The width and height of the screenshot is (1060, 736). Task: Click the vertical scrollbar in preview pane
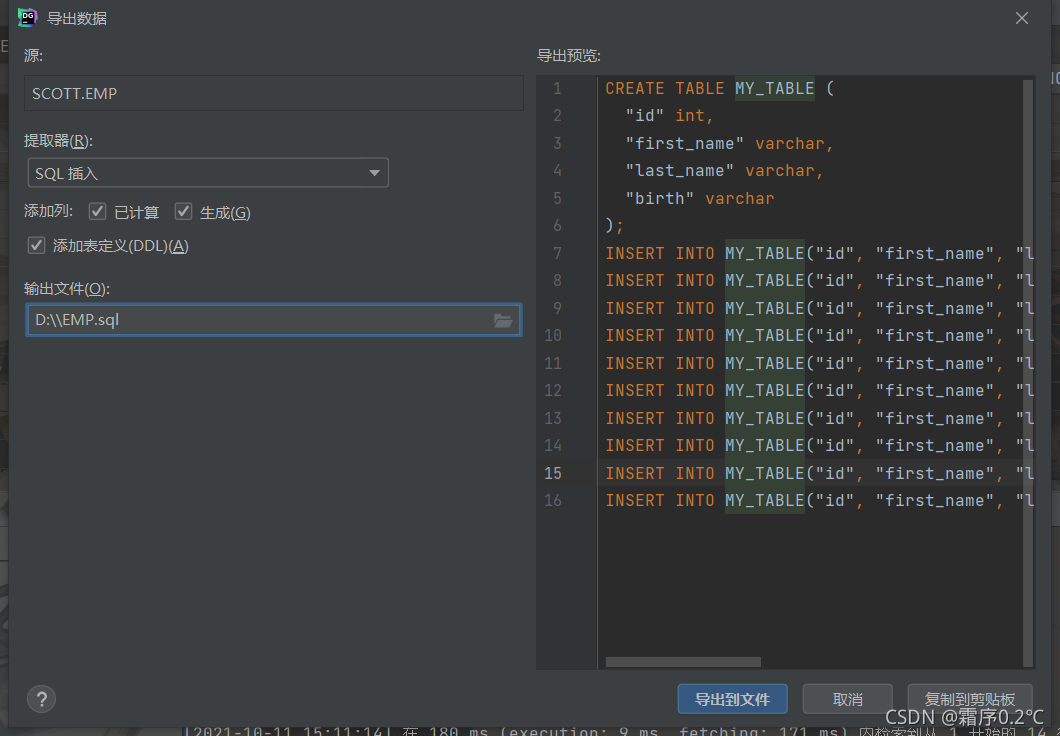1028,373
